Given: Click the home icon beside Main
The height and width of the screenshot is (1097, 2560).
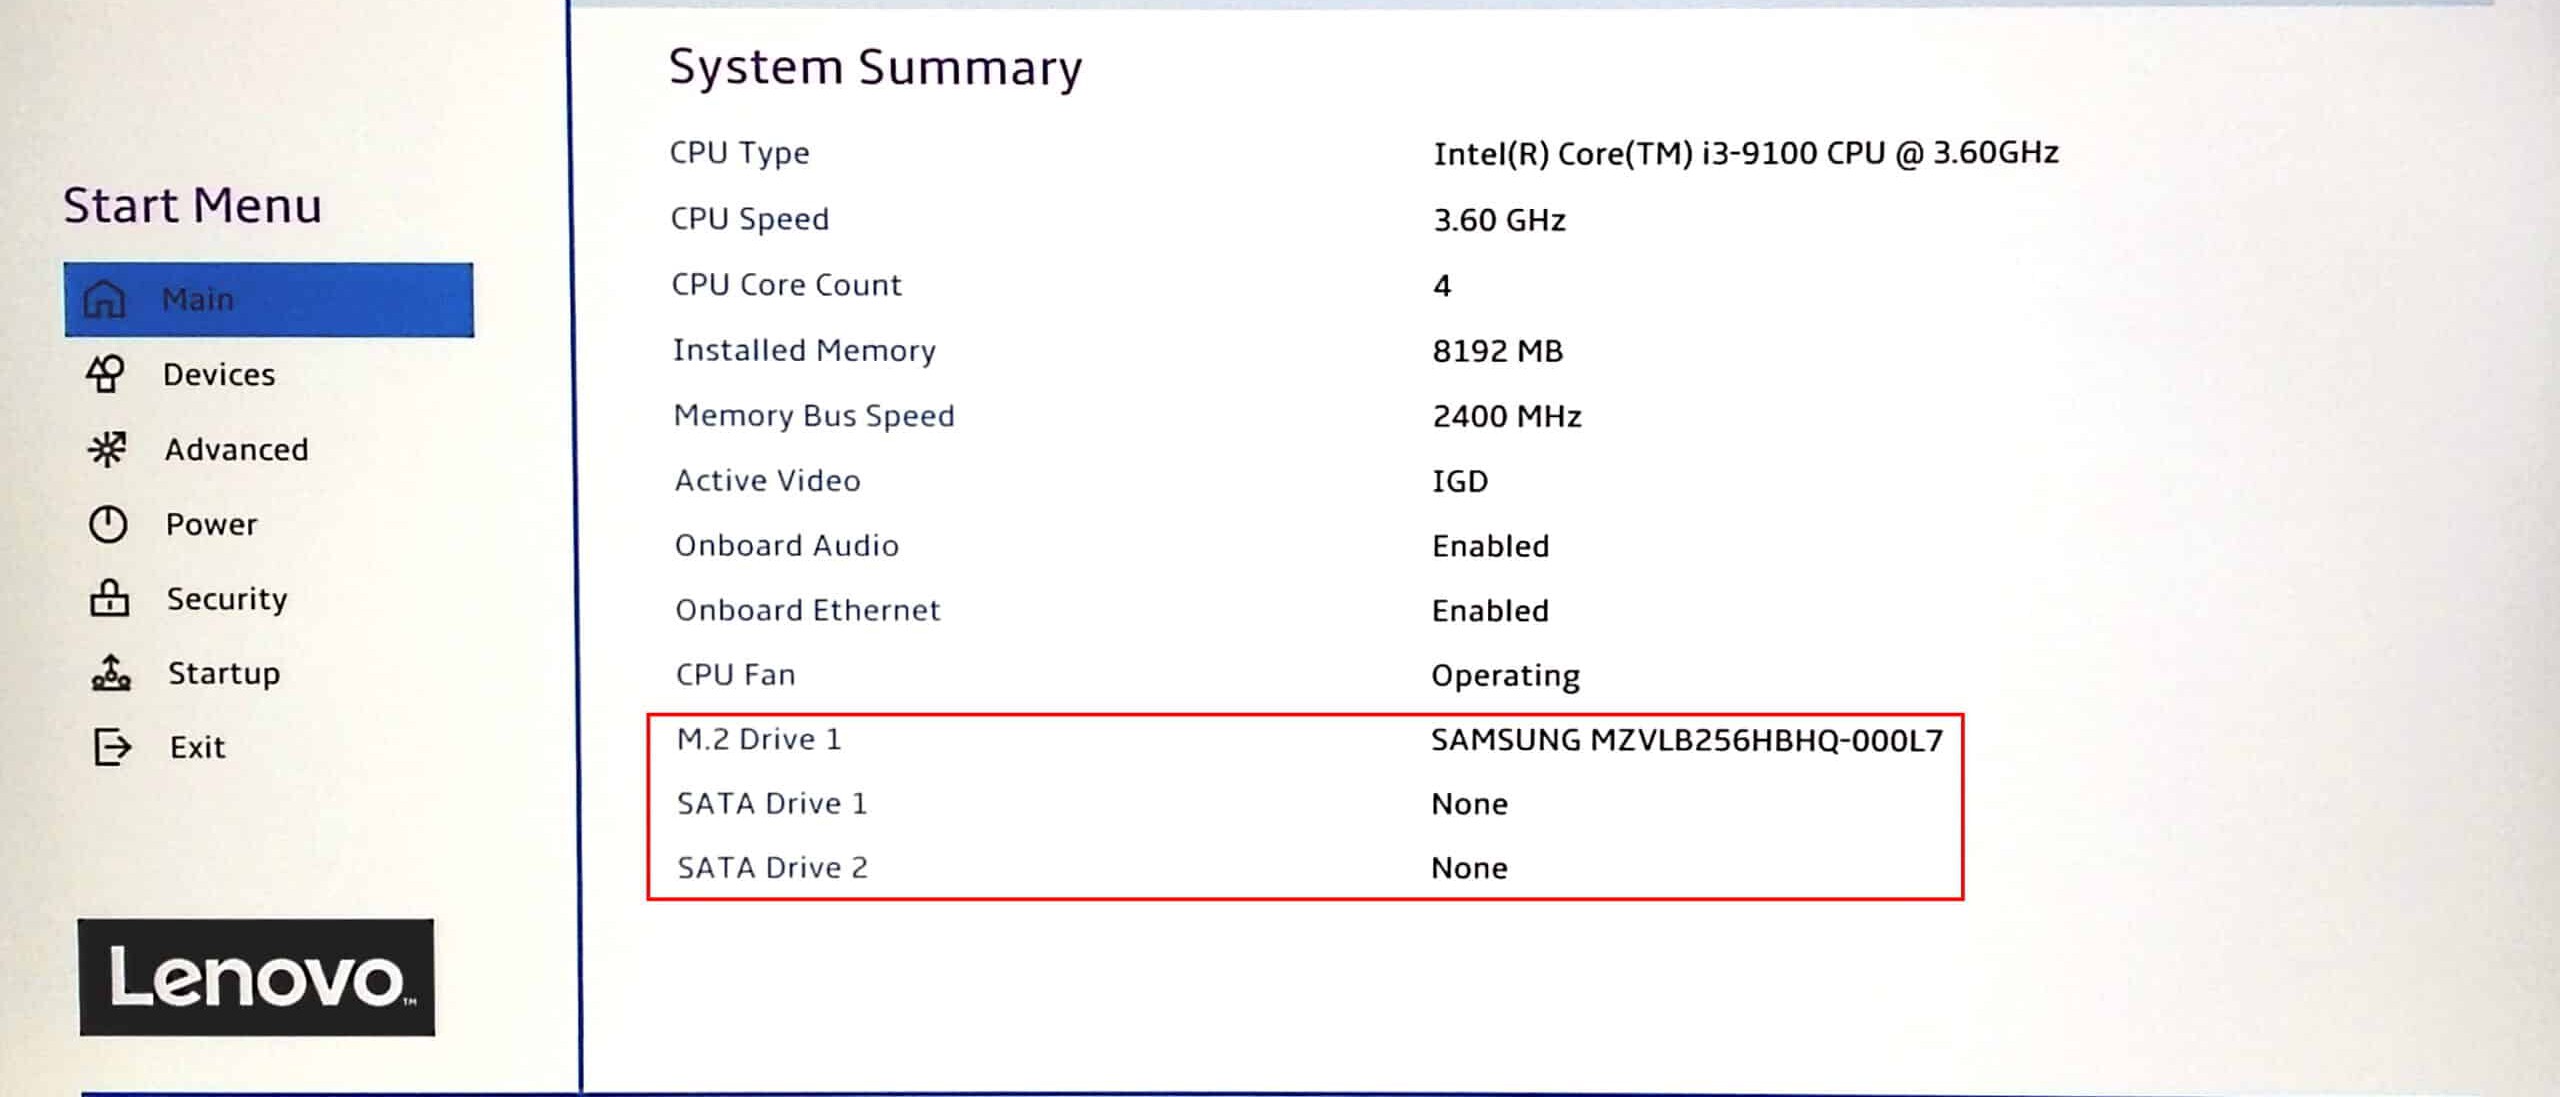Looking at the screenshot, I should point(104,299).
